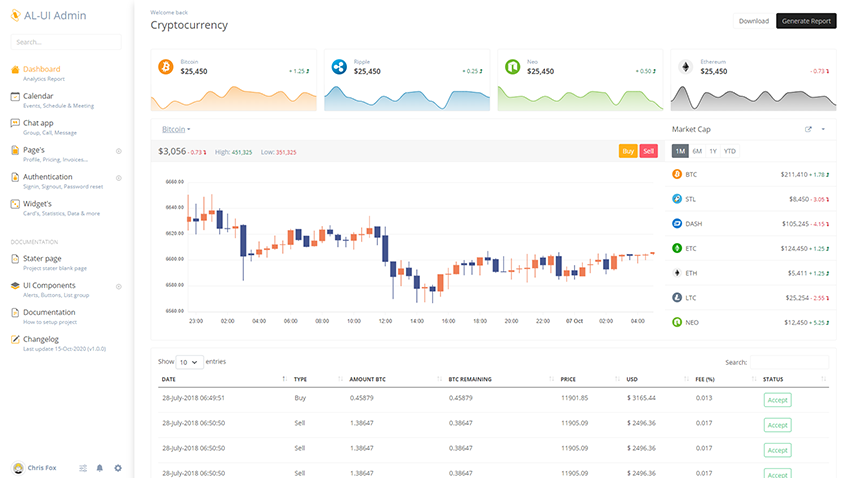This screenshot has width=850, height=478.
Task: Open the entries-per-page dropdown showing 10
Action: (189, 361)
